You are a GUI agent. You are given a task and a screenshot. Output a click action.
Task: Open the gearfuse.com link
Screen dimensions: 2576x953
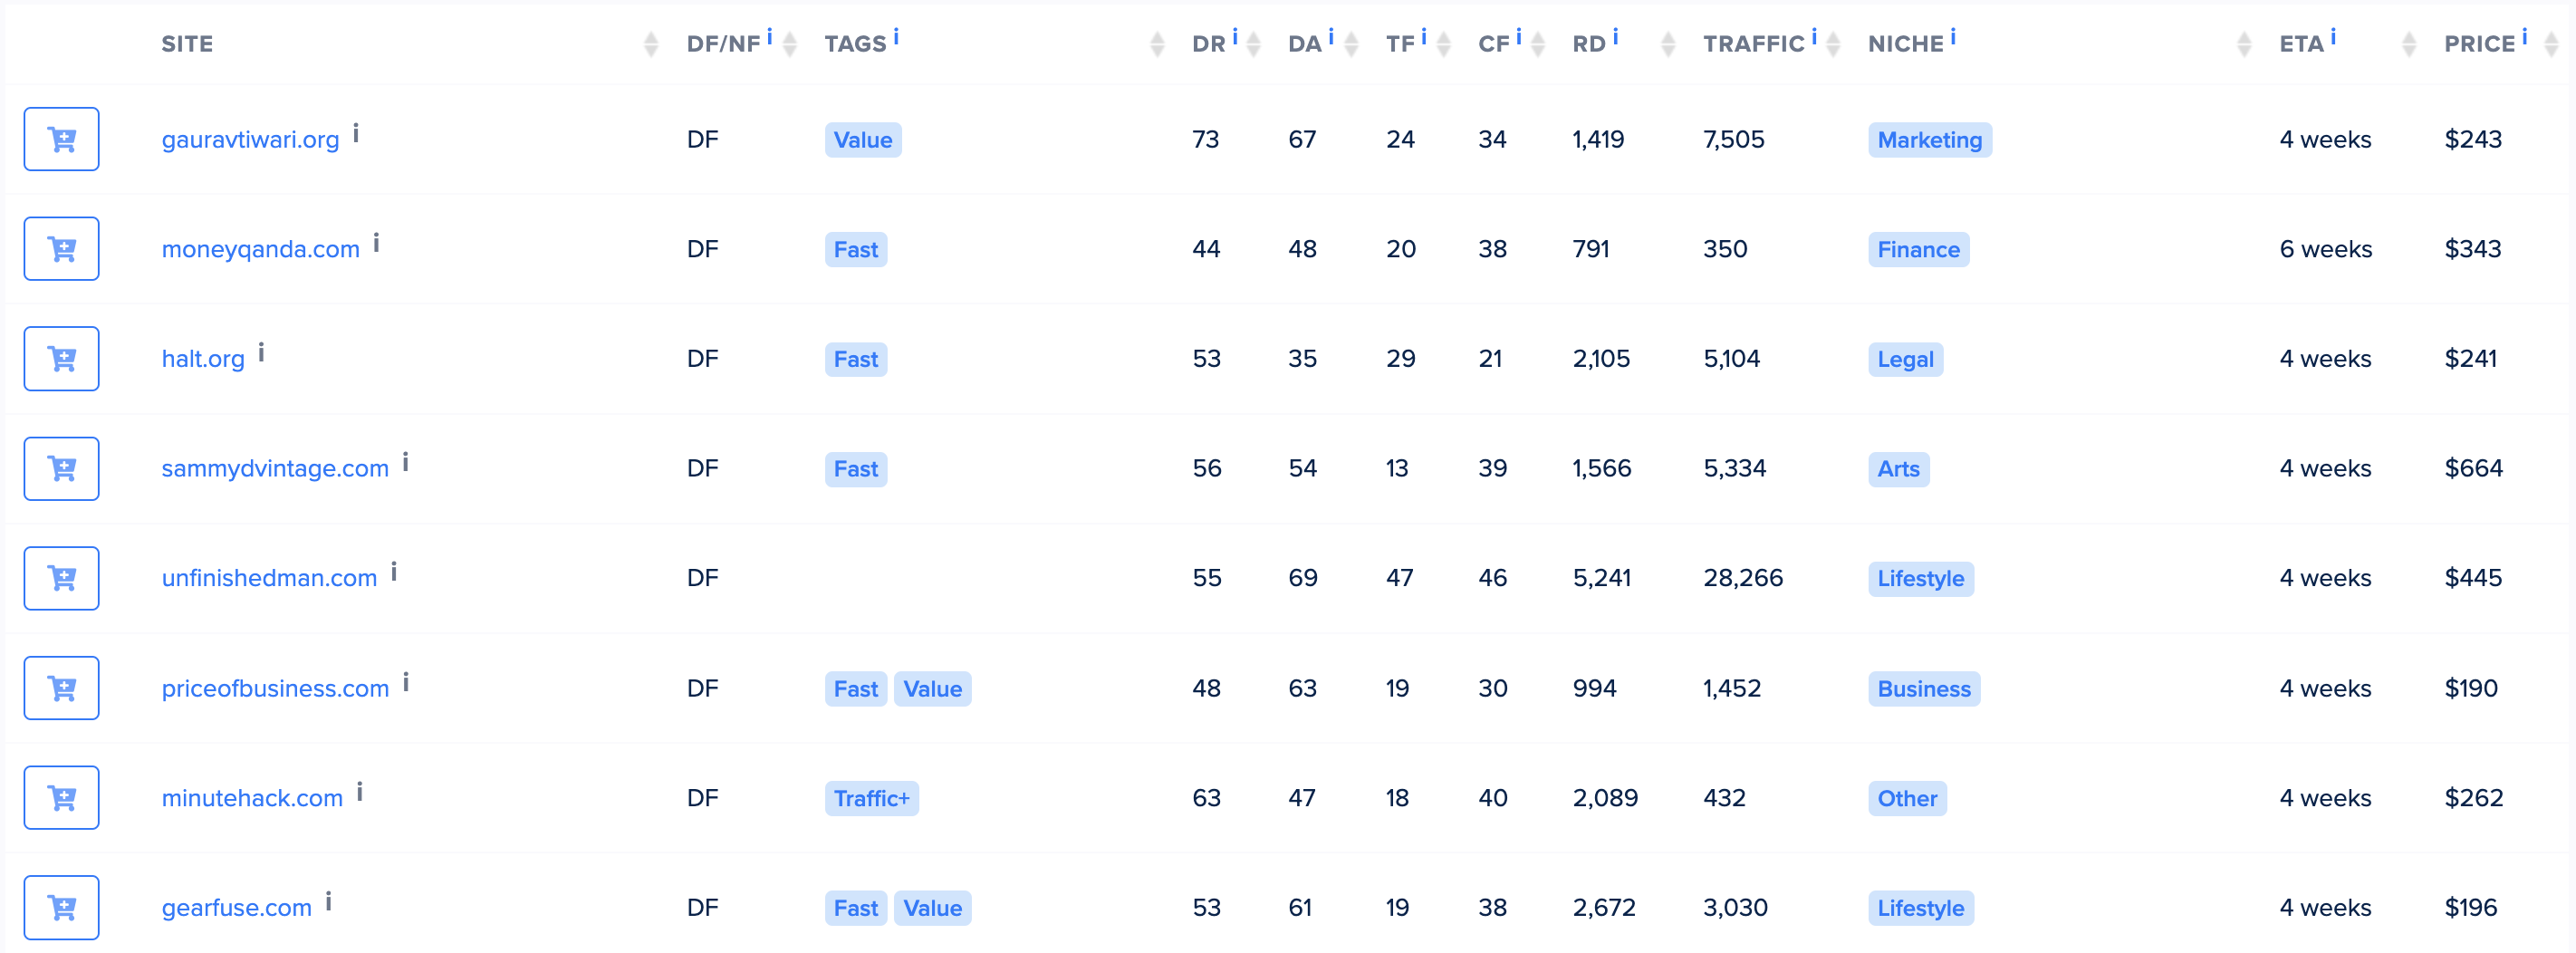coord(237,907)
